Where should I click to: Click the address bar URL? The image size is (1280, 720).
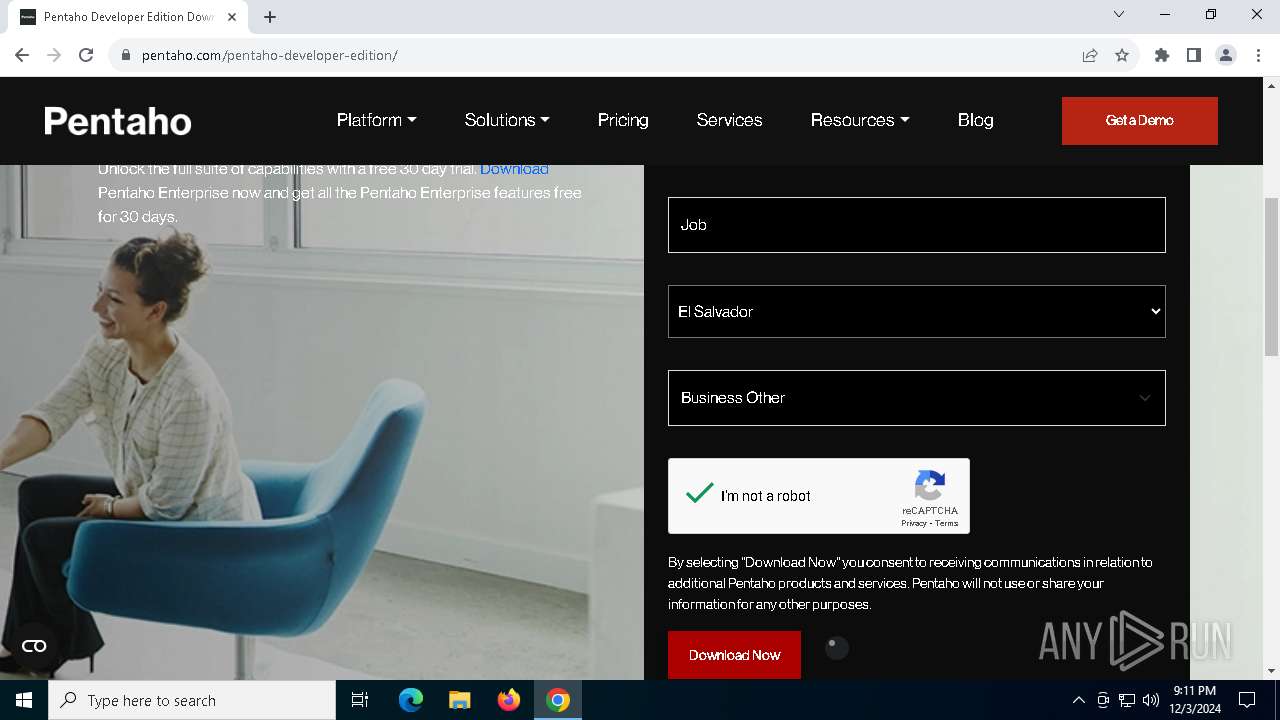click(x=270, y=55)
